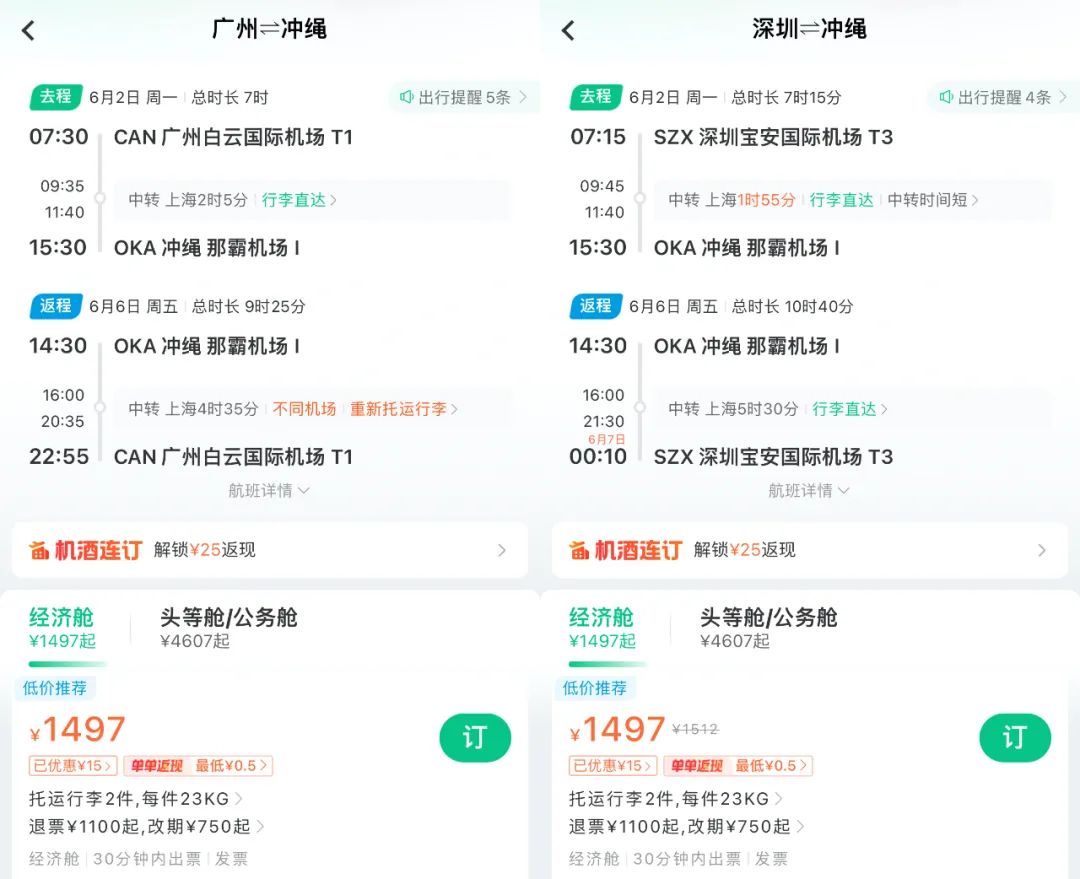View 上海2时5分 transfer details with 行李直达
This screenshot has width=1080, height=879.
(312, 200)
